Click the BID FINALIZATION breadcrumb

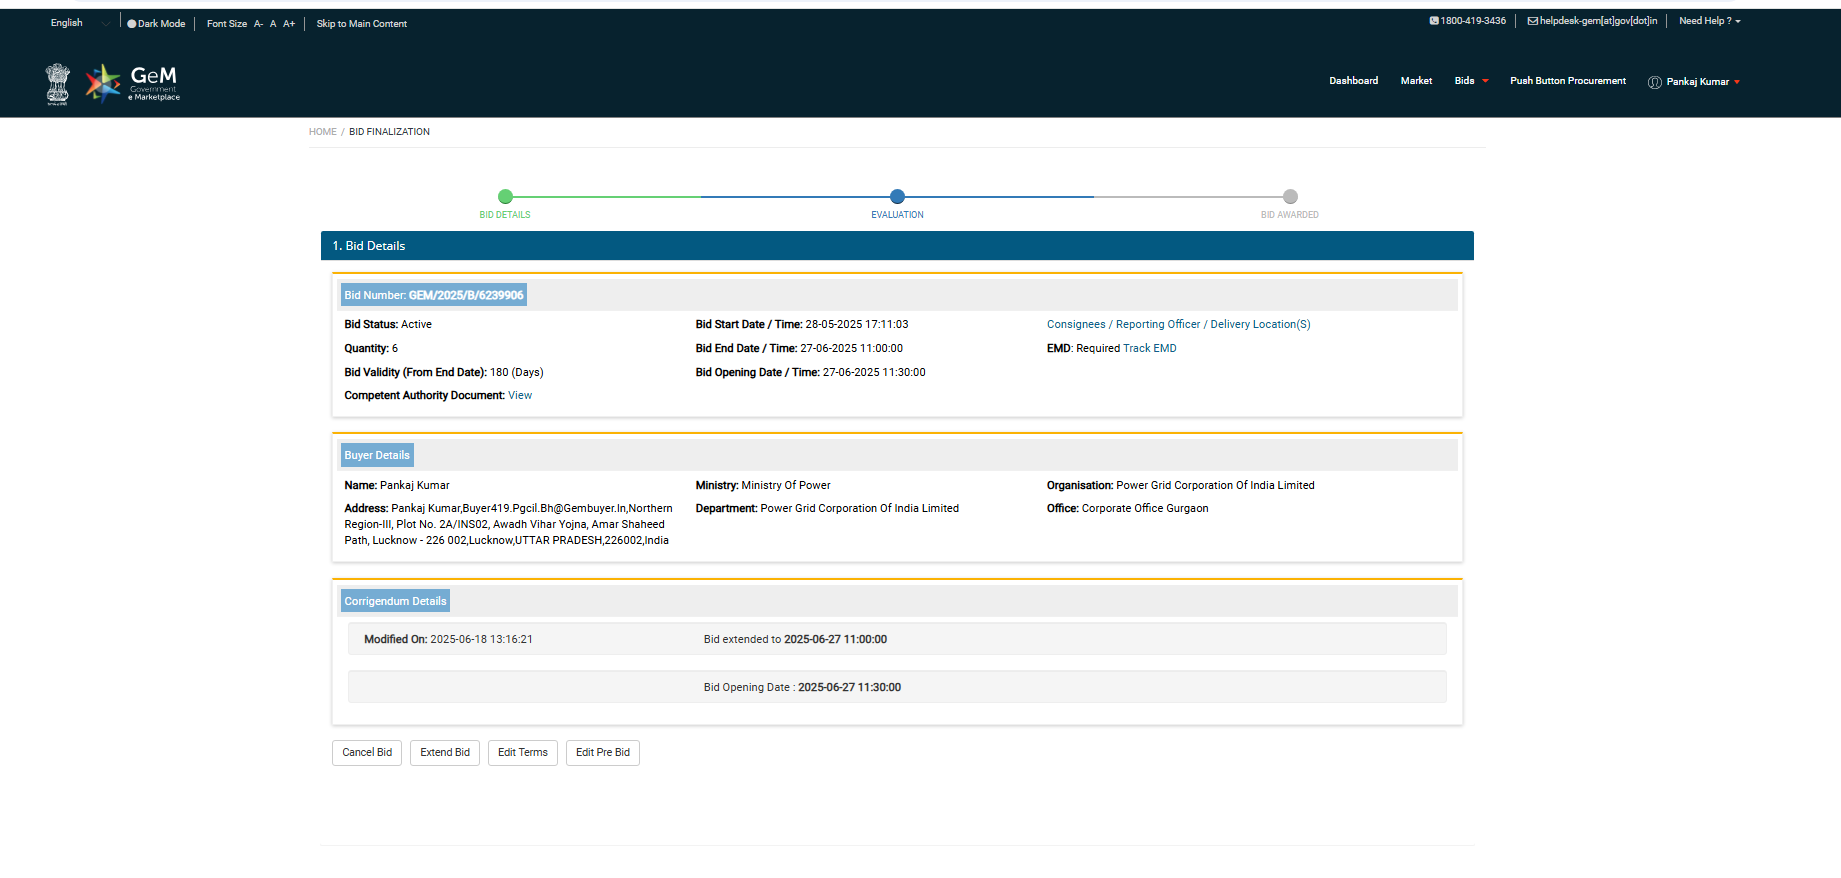pyautogui.click(x=389, y=132)
